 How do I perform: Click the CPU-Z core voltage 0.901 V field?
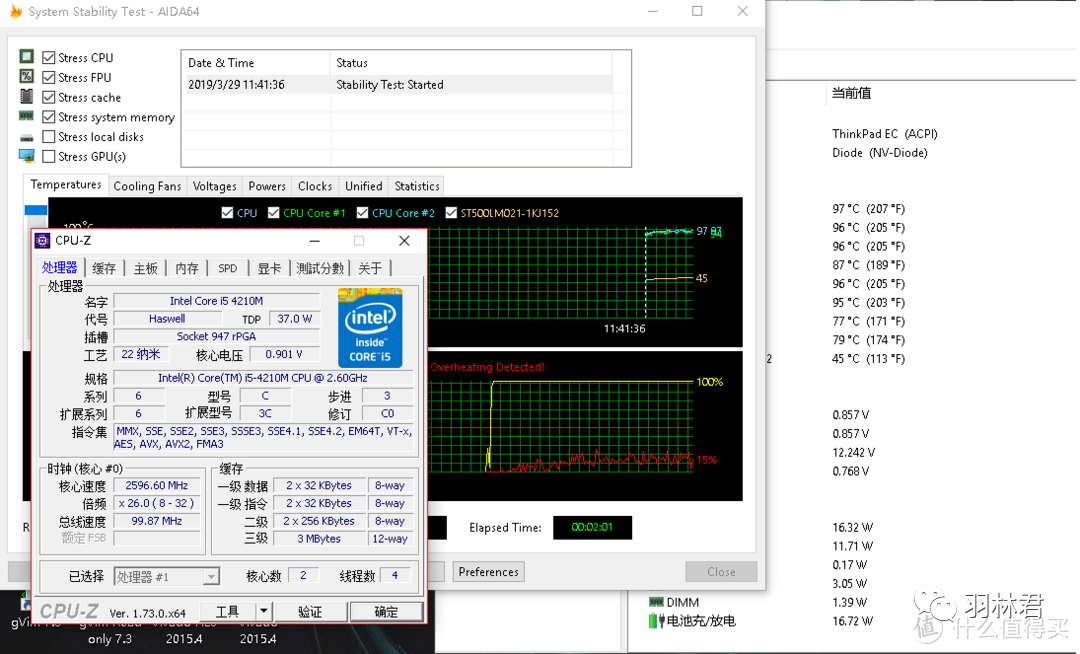click(284, 354)
